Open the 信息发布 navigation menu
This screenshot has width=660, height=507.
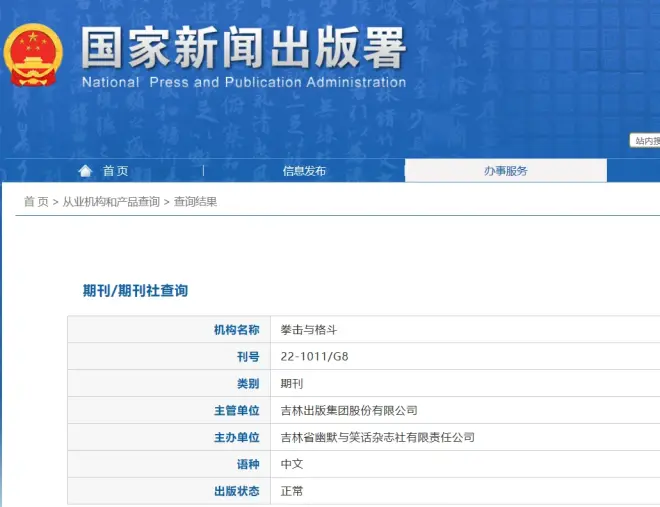click(304, 171)
